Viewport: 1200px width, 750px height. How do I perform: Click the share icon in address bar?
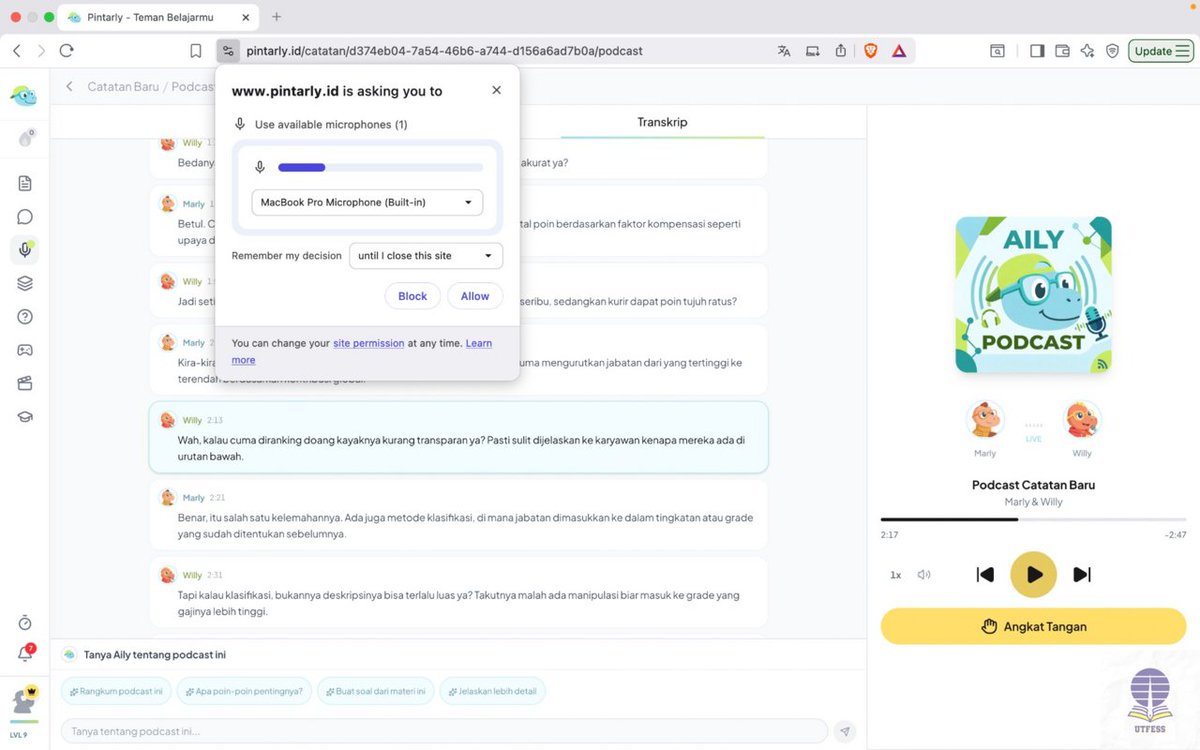coord(841,50)
